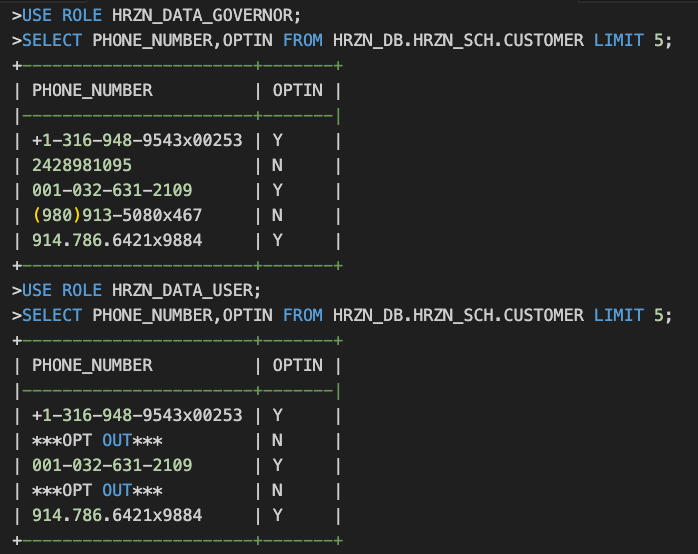This screenshot has width=698, height=554.
Task: Click the PHONE_NUMBER header in the data user results
Action: (x=92, y=365)
